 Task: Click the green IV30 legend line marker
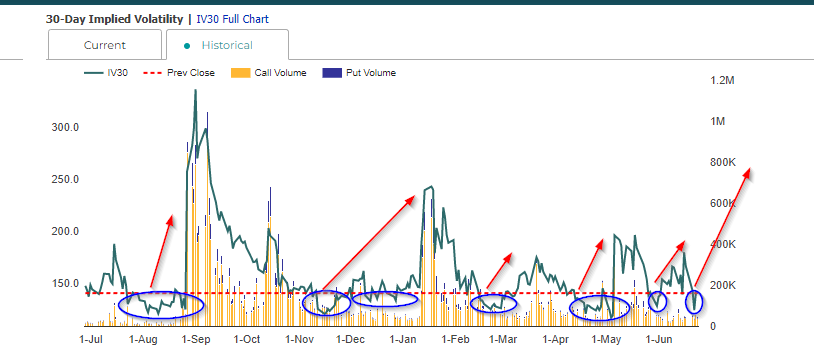pyautogui.click(x=93, y=73)
